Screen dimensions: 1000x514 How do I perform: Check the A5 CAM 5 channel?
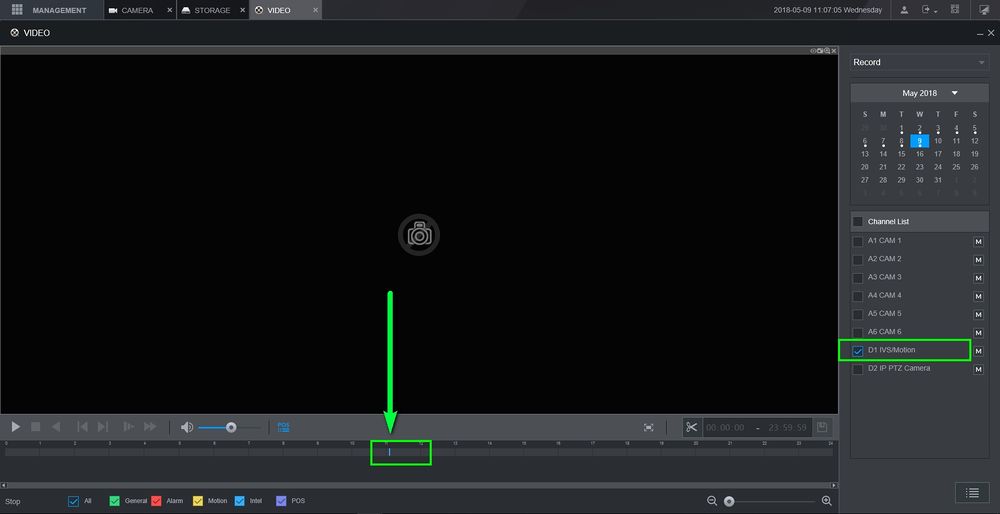(x=858, y=314)
